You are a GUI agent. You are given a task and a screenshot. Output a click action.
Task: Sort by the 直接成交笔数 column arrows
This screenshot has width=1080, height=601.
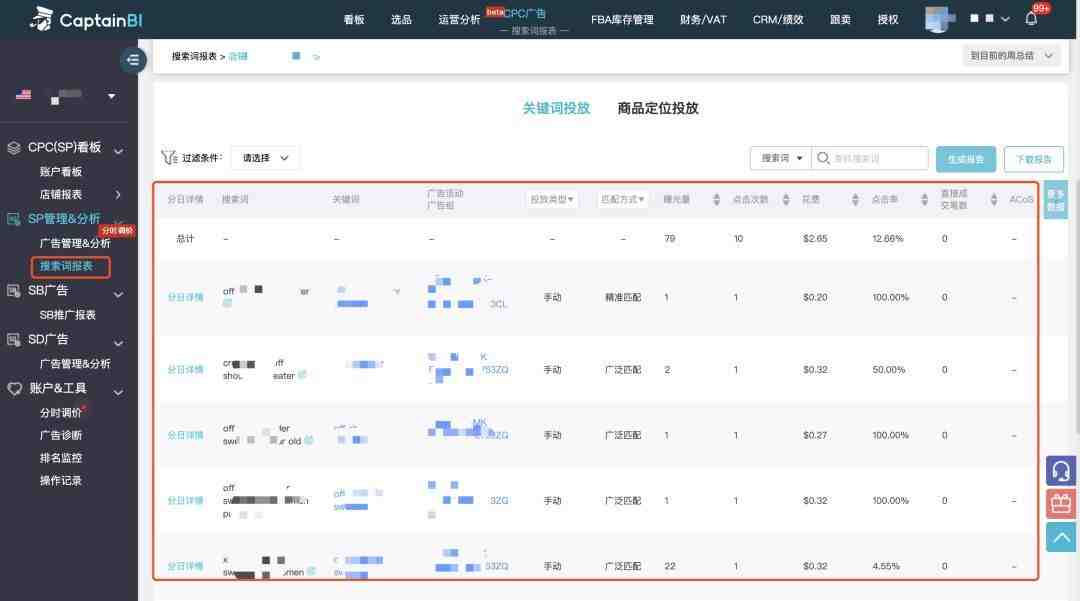tap(993, 200)
